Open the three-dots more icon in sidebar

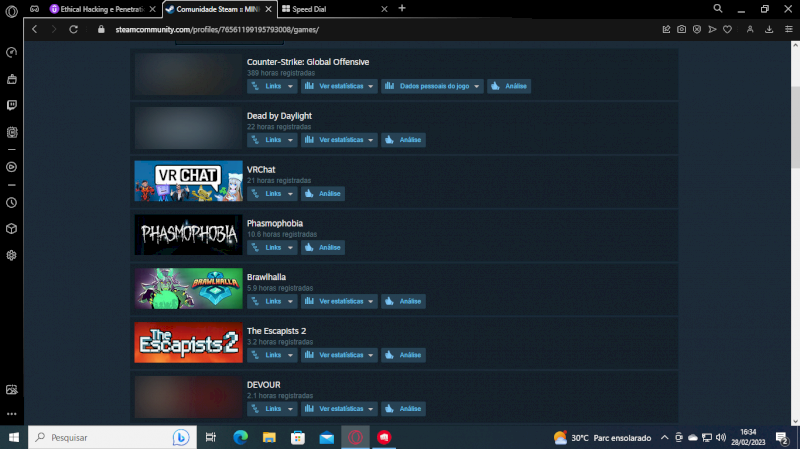click(x=11, y=414)
